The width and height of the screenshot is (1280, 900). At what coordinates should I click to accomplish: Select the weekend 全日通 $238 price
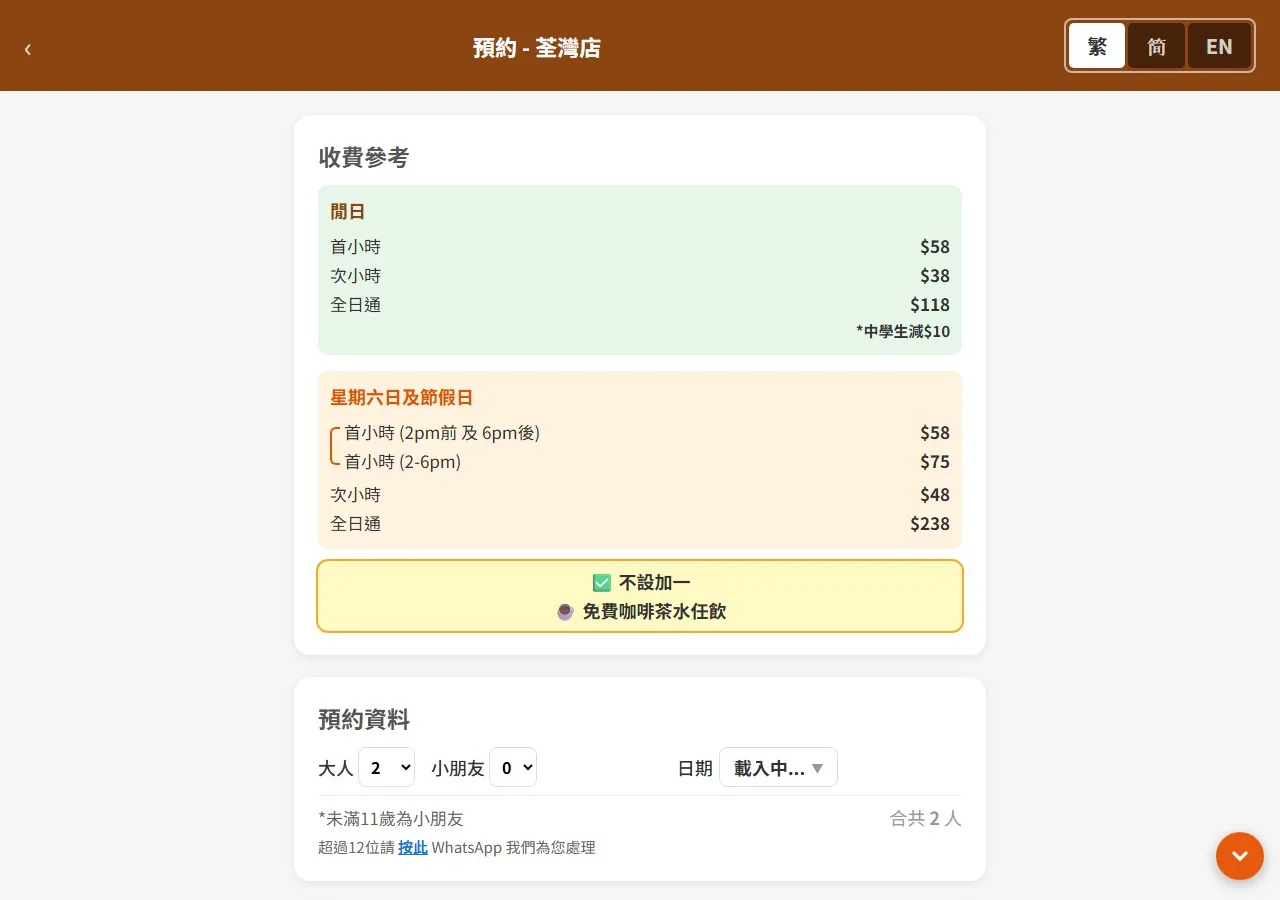click(930, 524)
